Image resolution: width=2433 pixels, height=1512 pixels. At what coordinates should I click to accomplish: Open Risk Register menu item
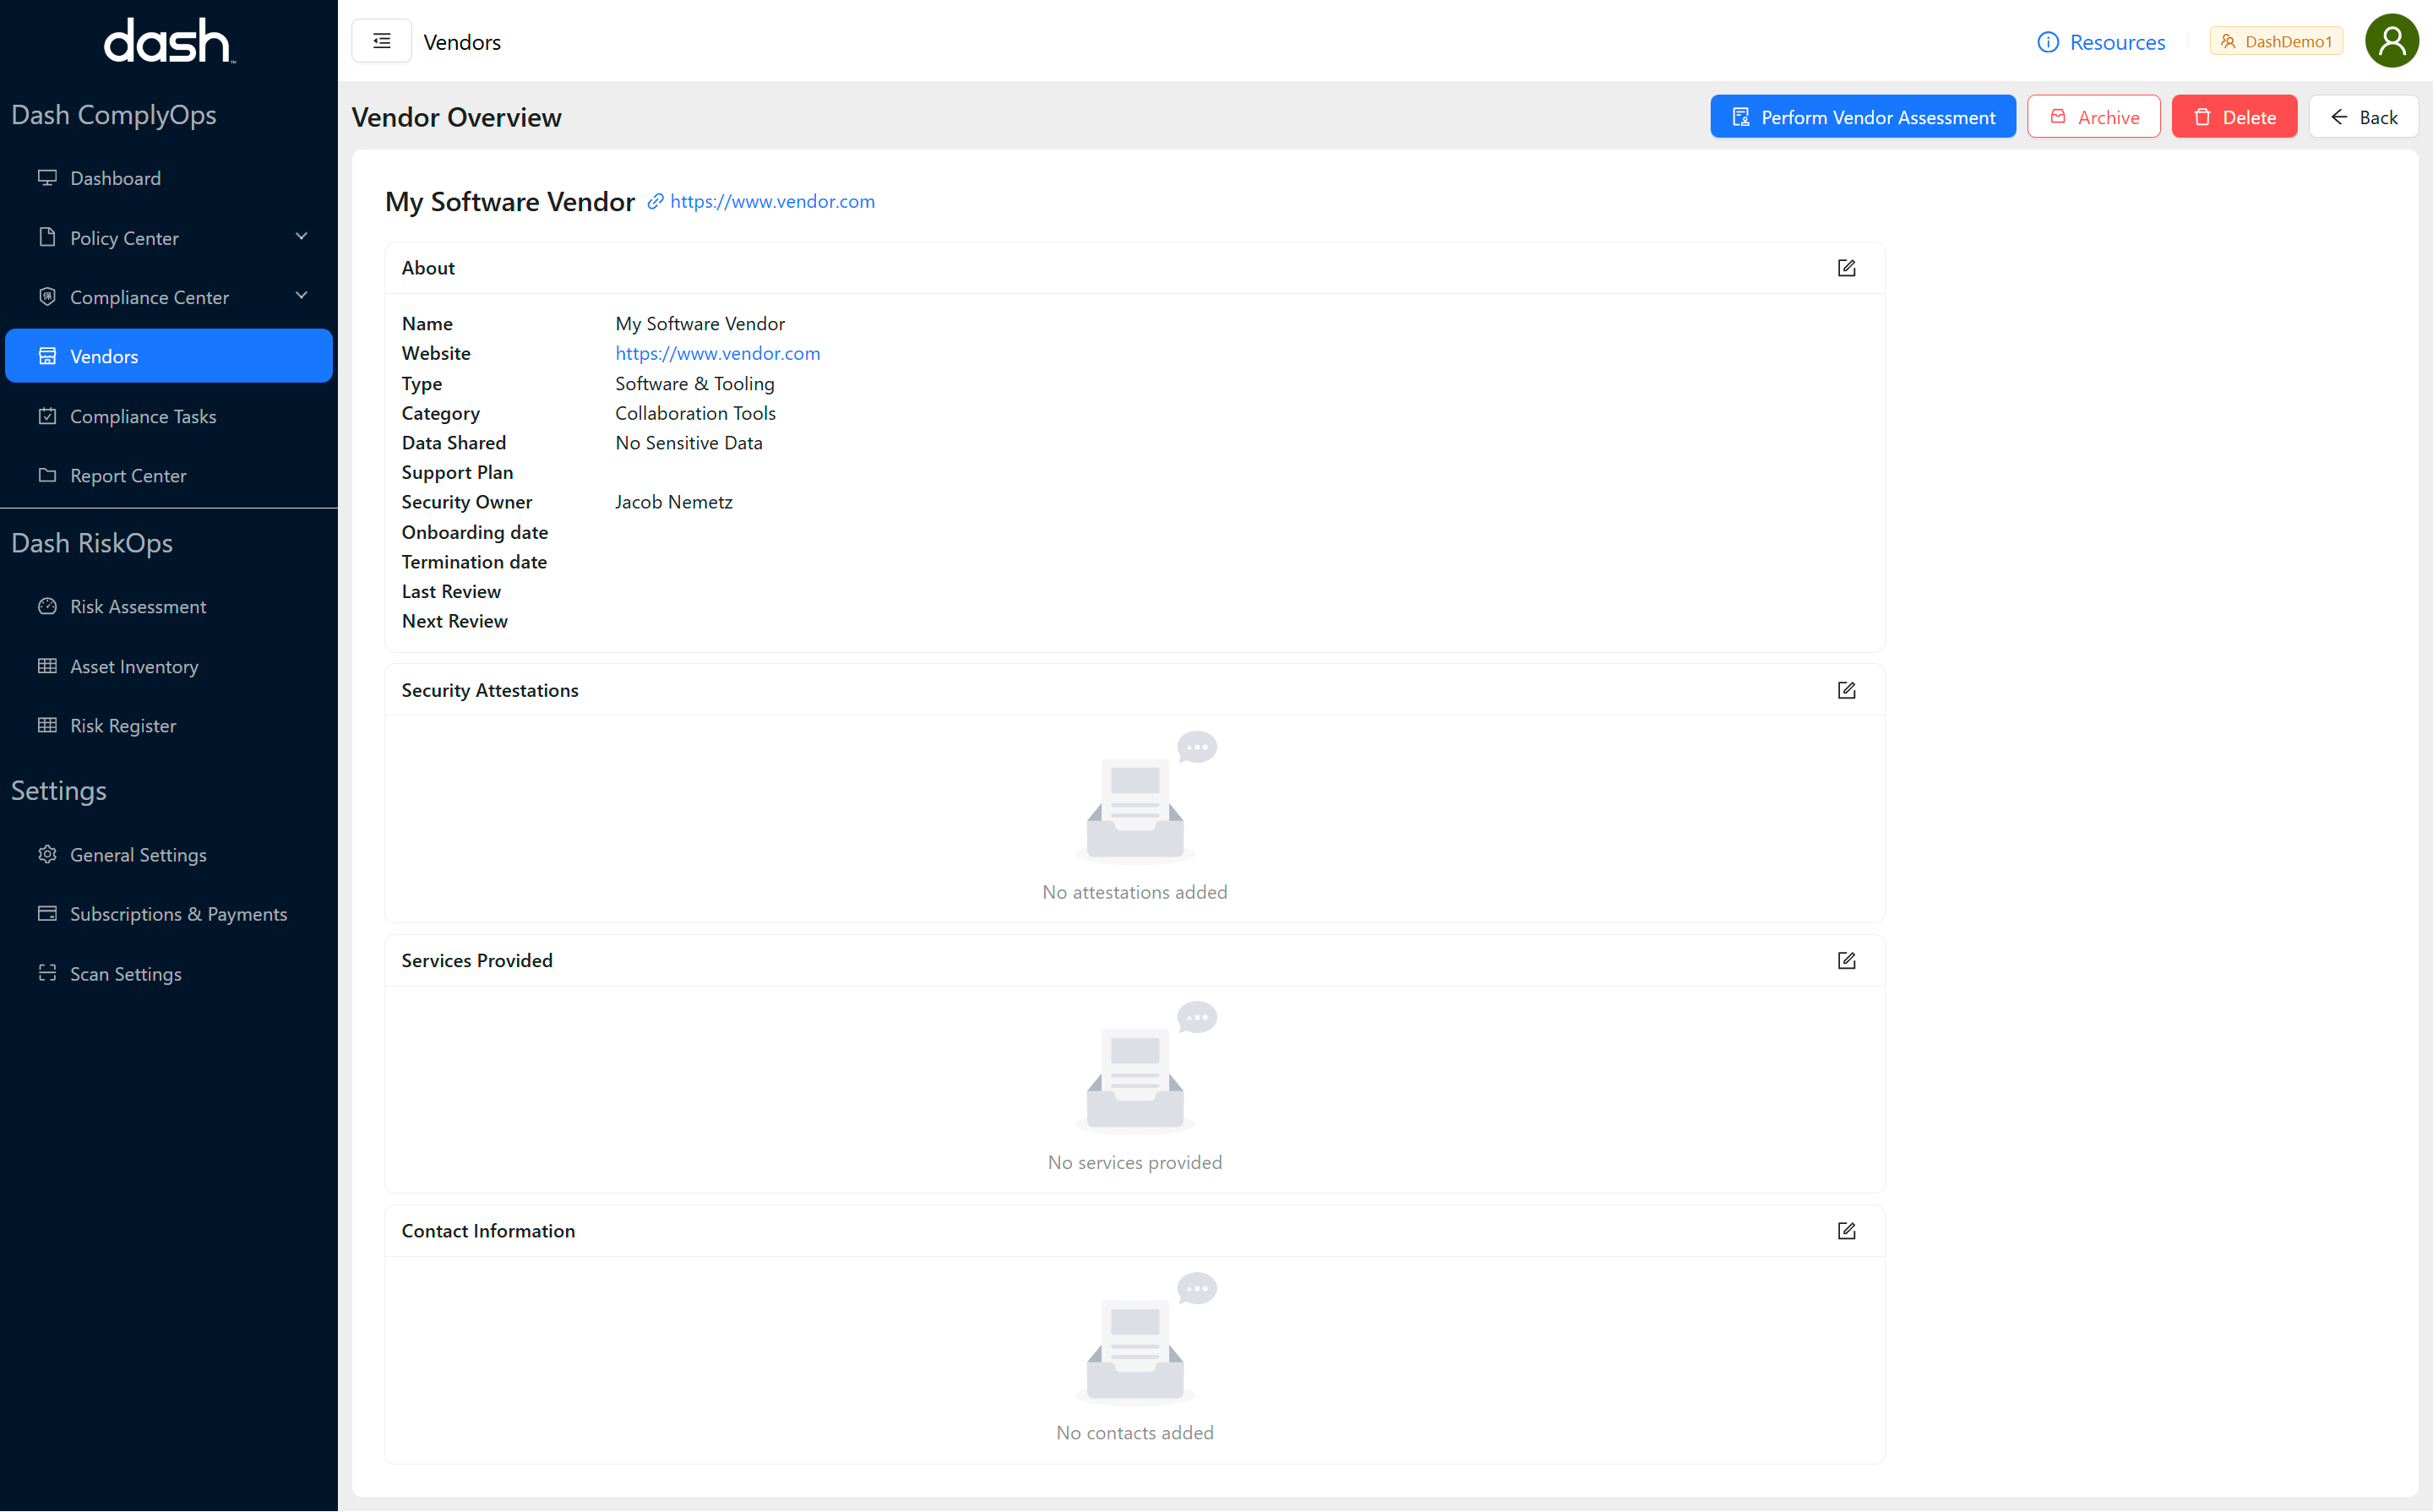click(123, 725)
